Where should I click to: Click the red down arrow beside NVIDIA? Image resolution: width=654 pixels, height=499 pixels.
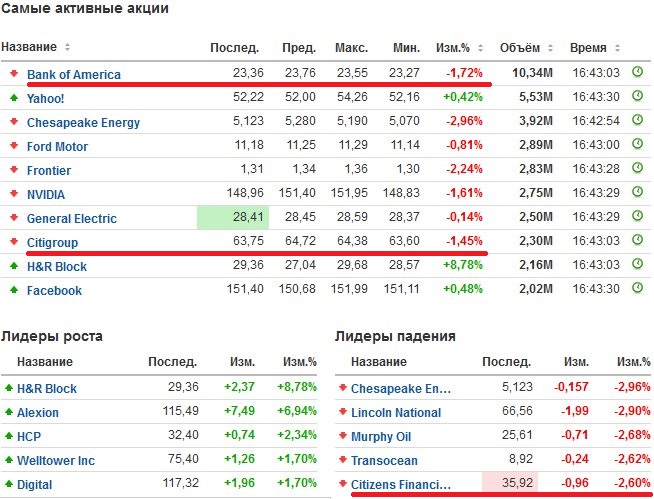click(12, 194)
